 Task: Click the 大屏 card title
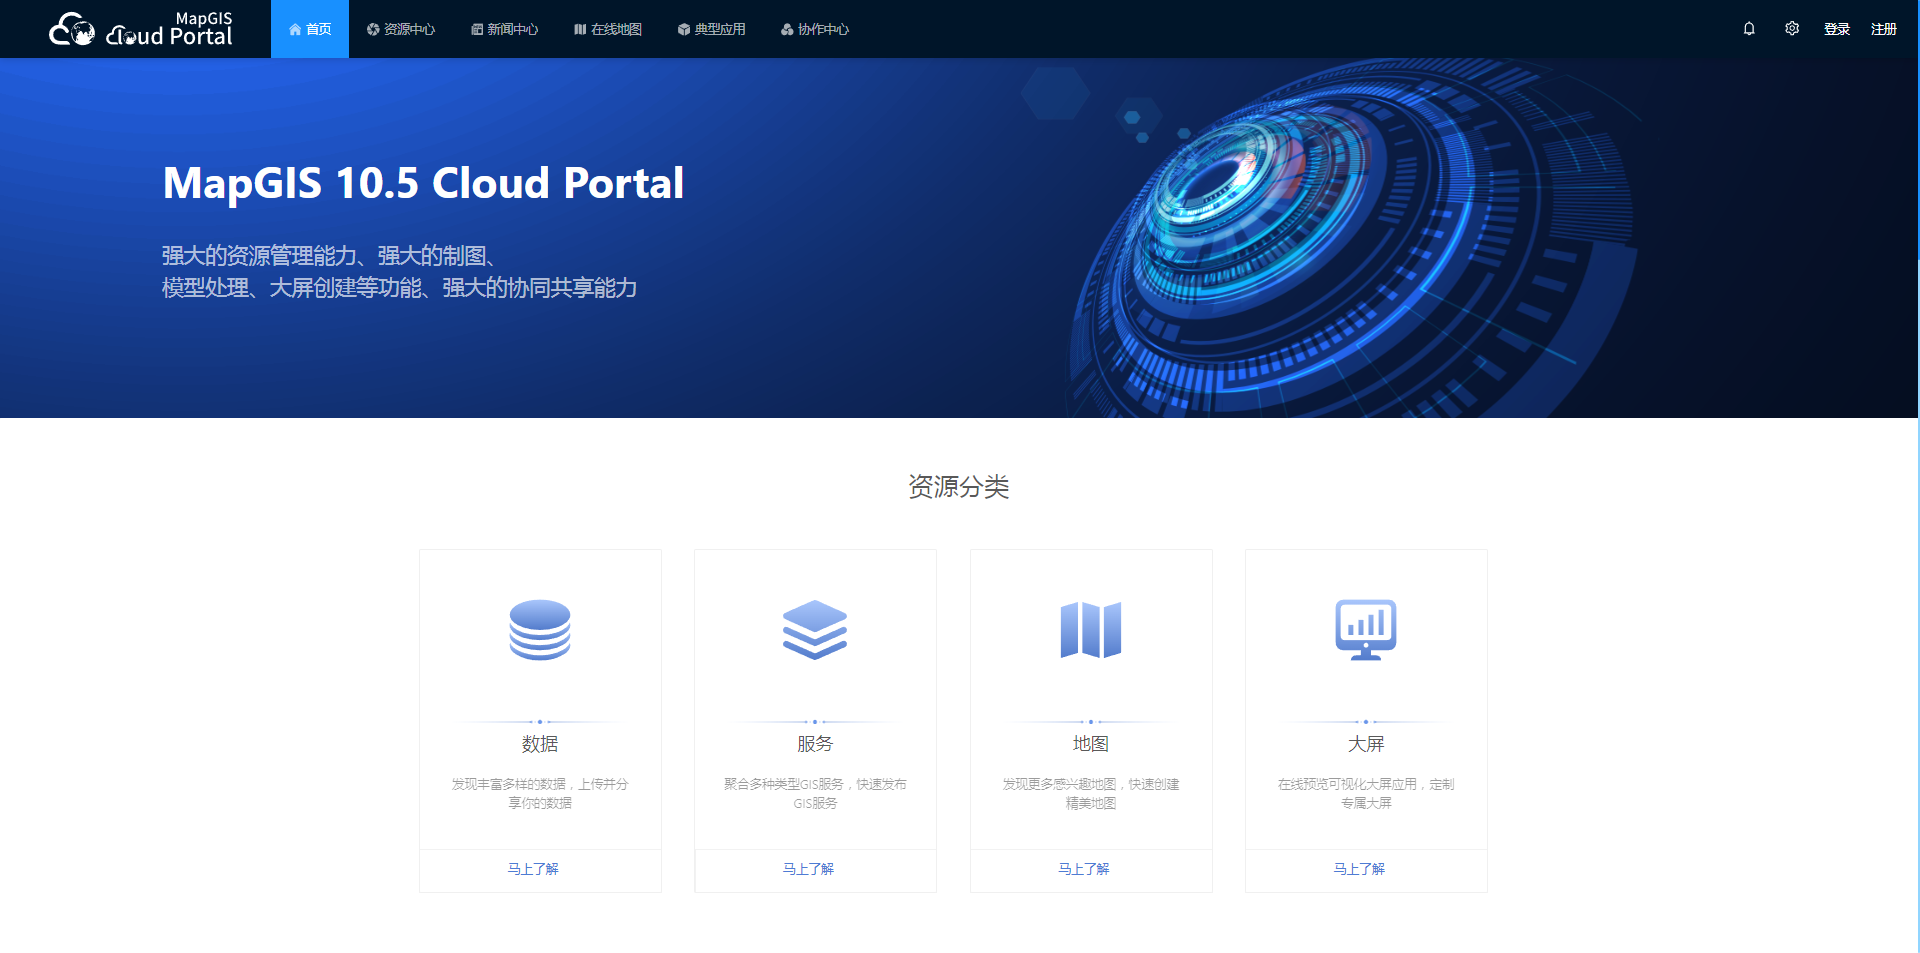[x=1366, y=744]
